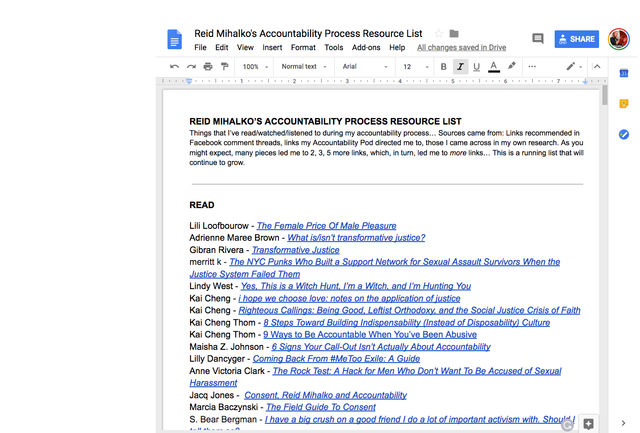Open the Google account avatar
This screenshot has width=640, height=433.
pos(618,39)
